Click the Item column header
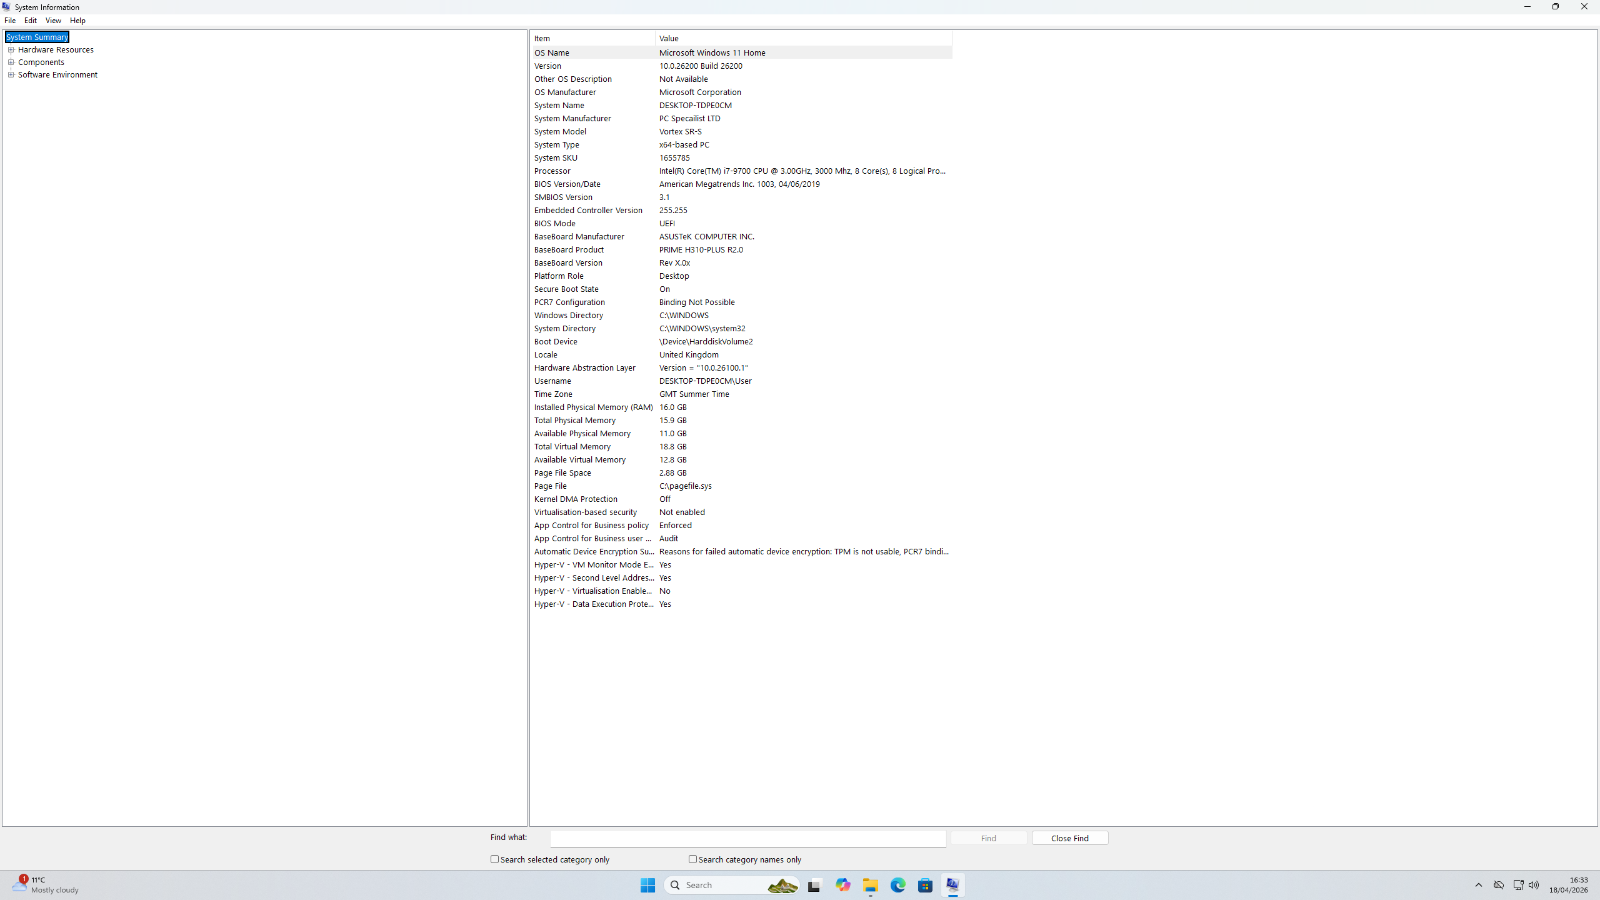This screenshot has height=900, width=1600. coord(593,38)
